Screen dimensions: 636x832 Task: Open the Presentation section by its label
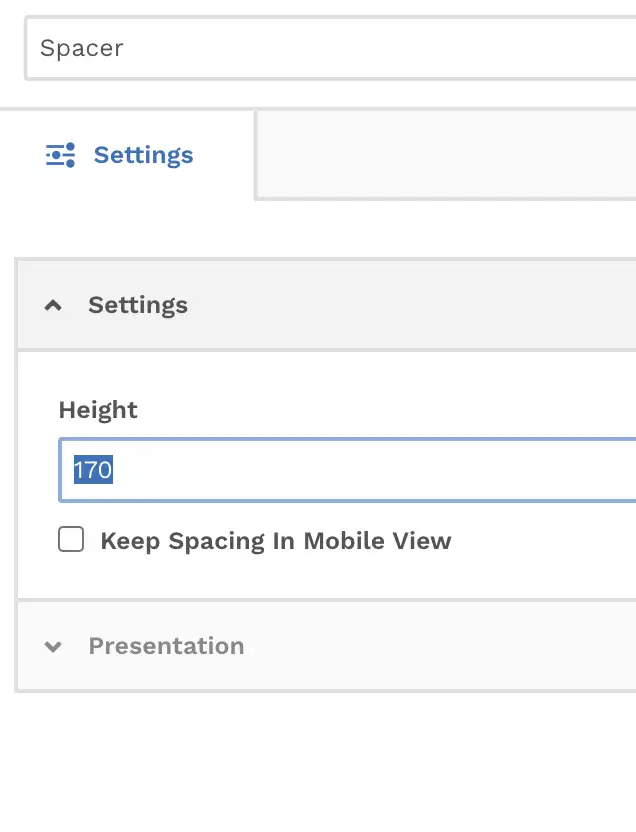(166, 646)
